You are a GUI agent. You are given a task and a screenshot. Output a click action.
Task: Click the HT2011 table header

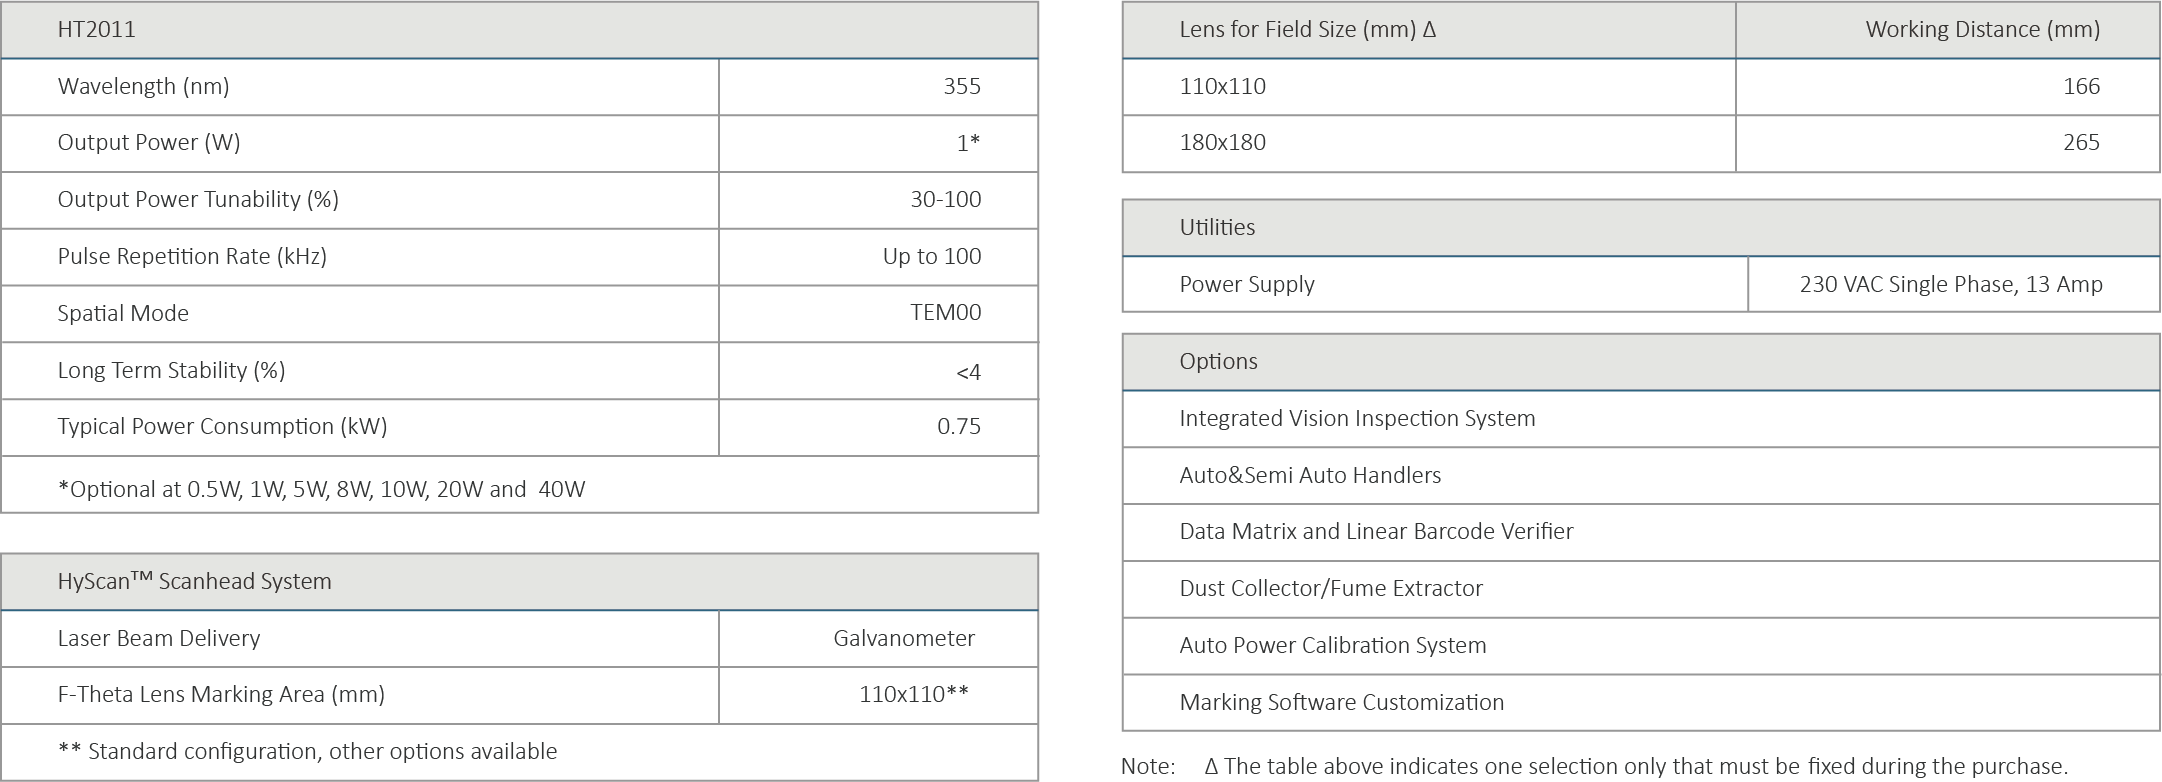tap(97, 29)
